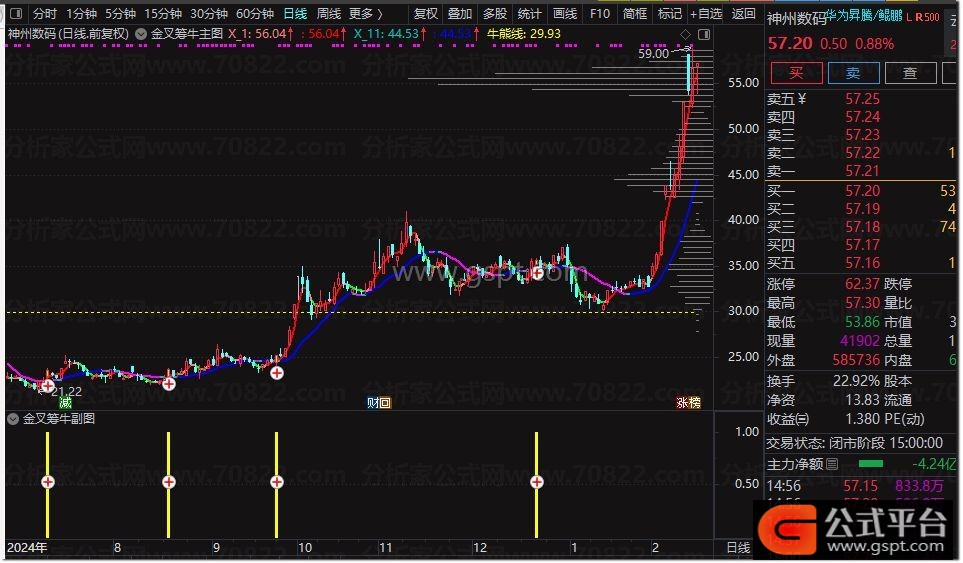
Task: Click the main-chart plus marker near 35.00 level
Action: tap(537, 273)
